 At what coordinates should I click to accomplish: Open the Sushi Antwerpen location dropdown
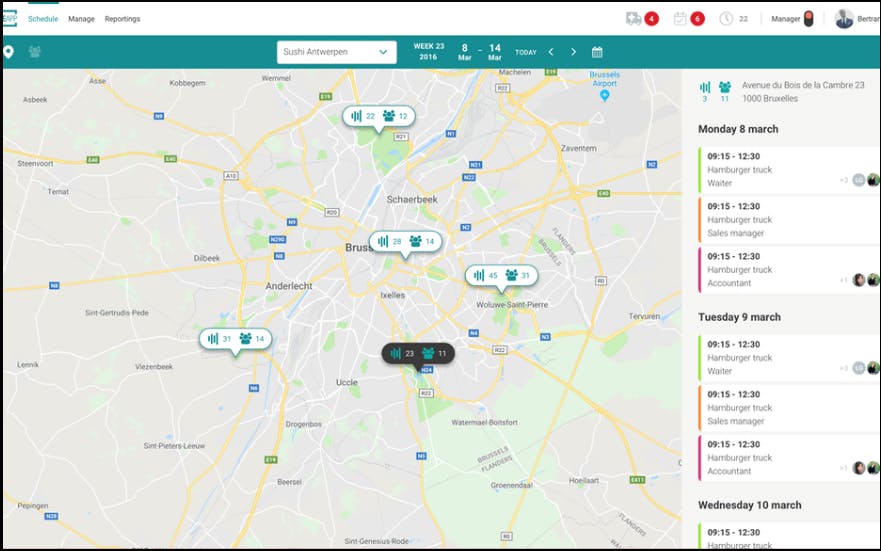click(337, 52)
